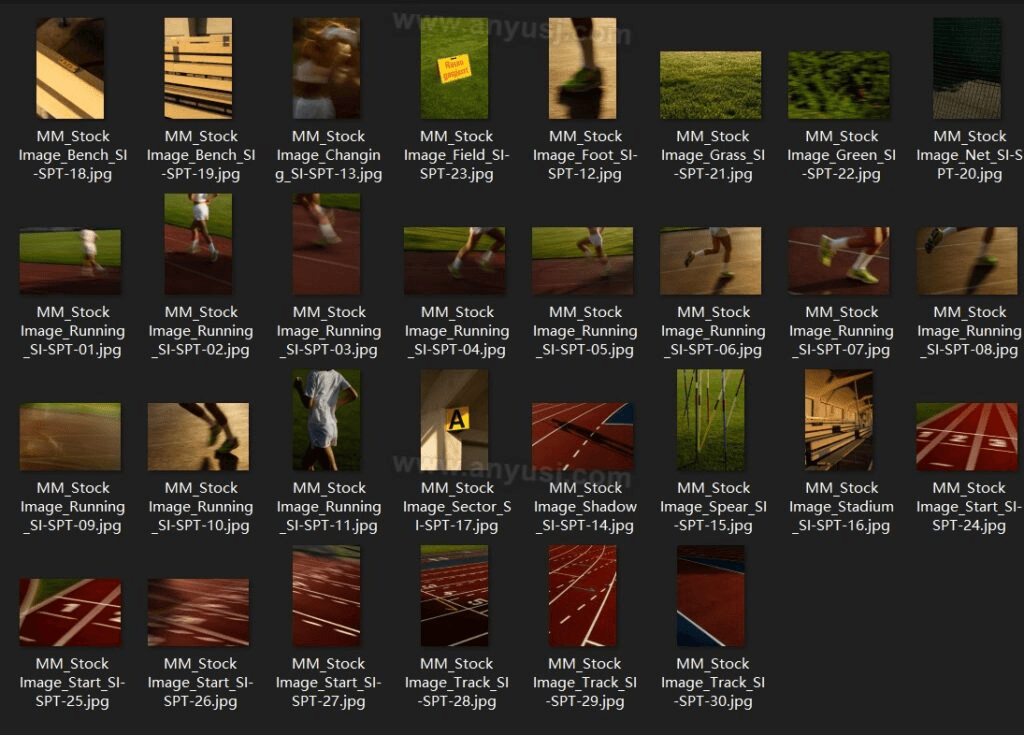Select the Shadow_SI-SPT-14.jpg image
1024x735 pixels.
582,437
